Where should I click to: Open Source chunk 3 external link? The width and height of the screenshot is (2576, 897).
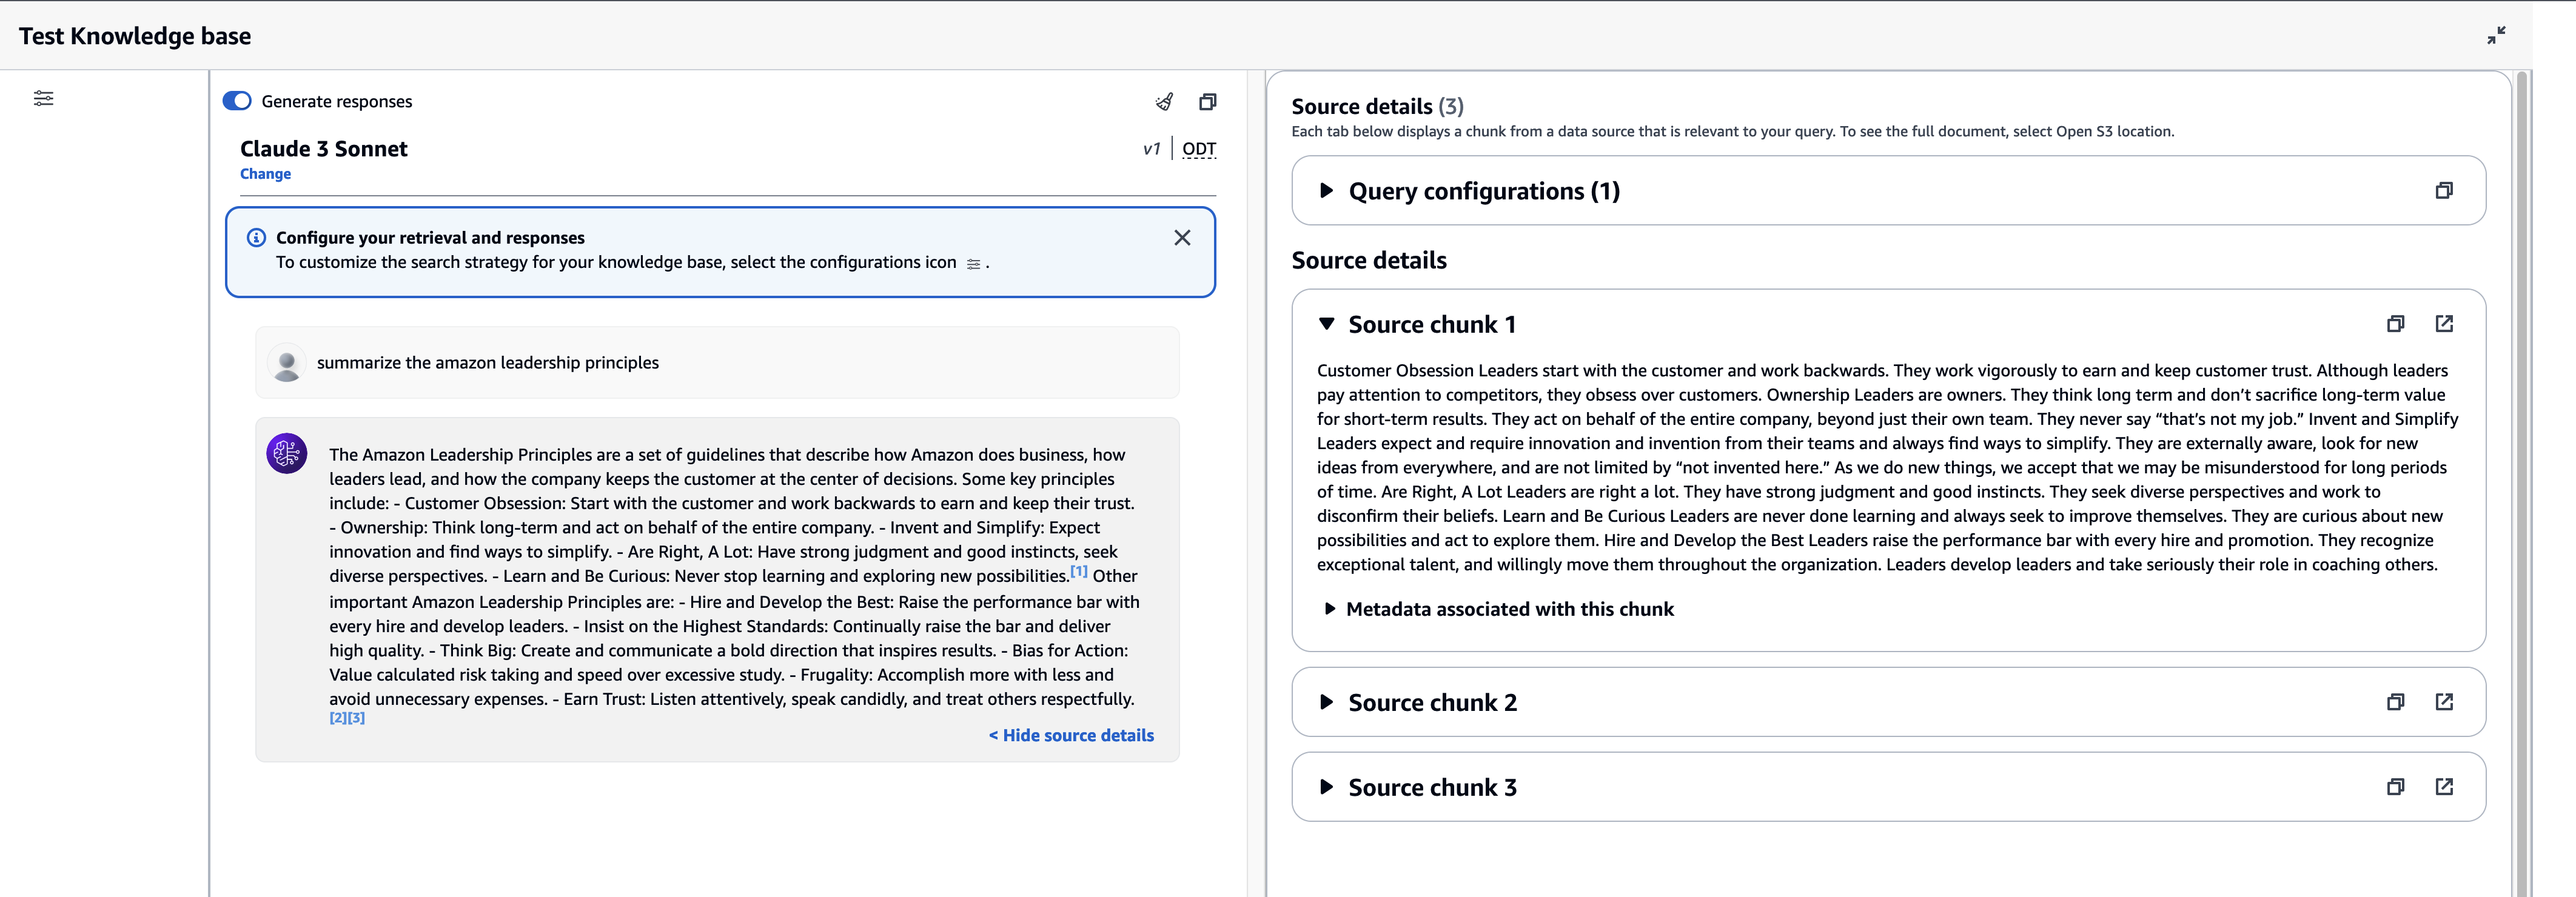pos(2444,787)
